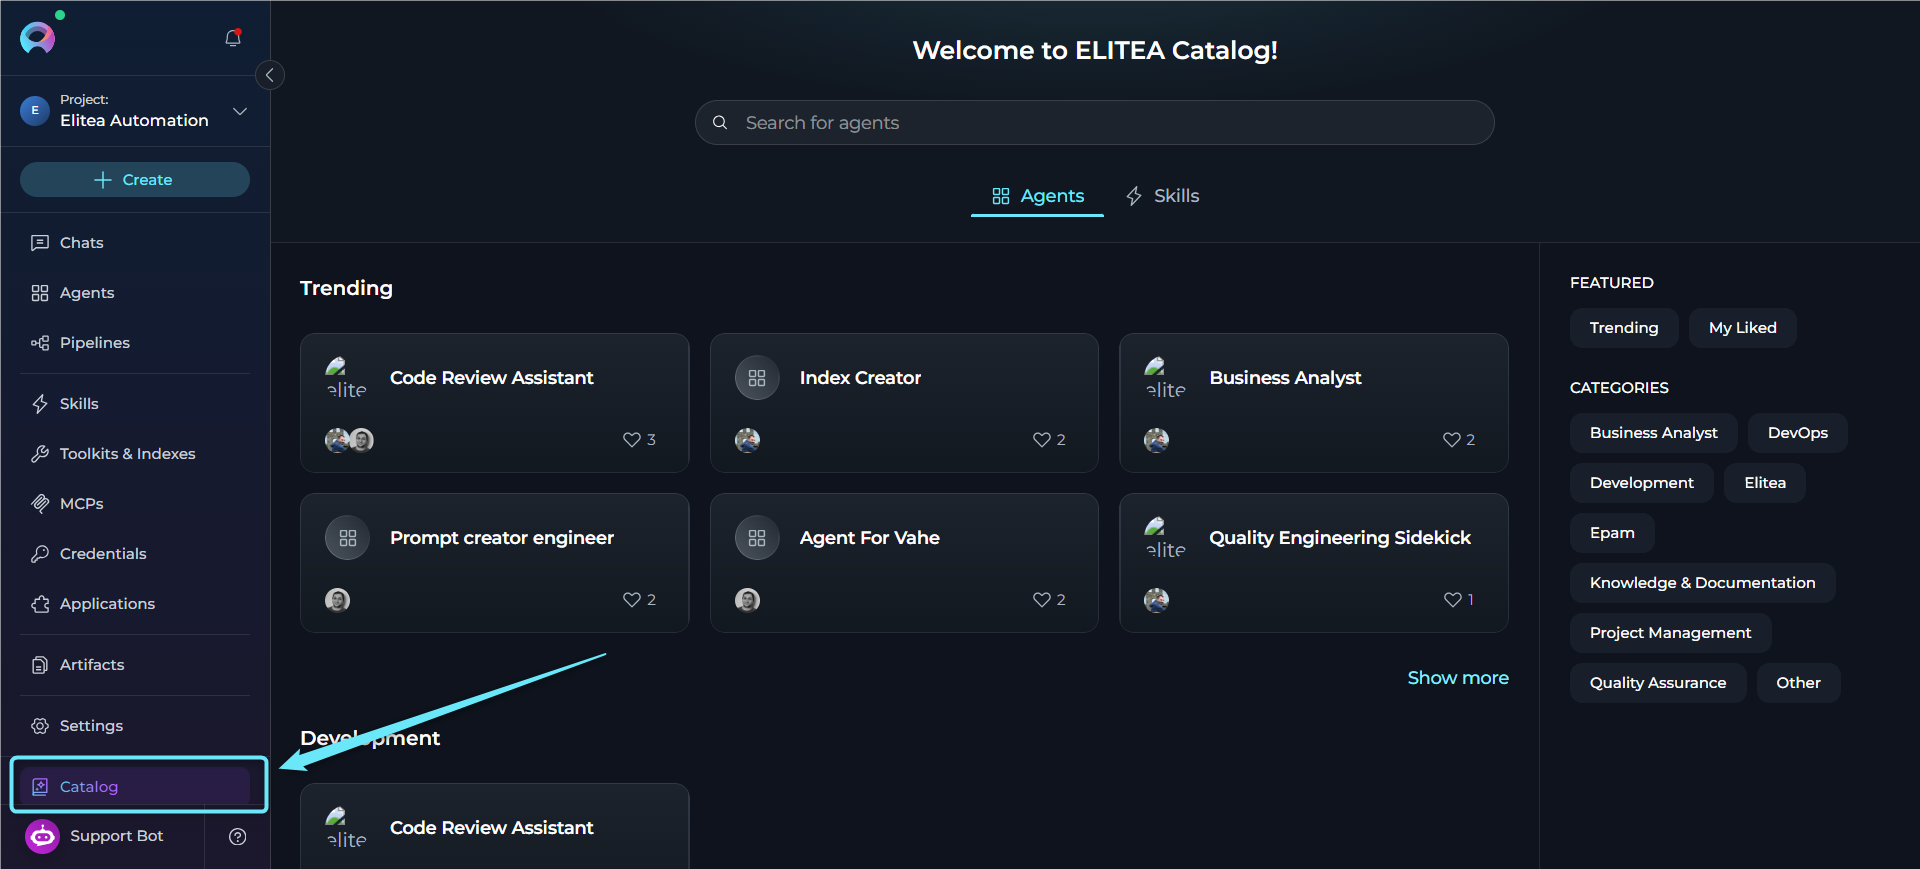The width and height of the screenshot is (1920, 869).
Task: Switch to the Agents tab
Action: [1037, 196]
